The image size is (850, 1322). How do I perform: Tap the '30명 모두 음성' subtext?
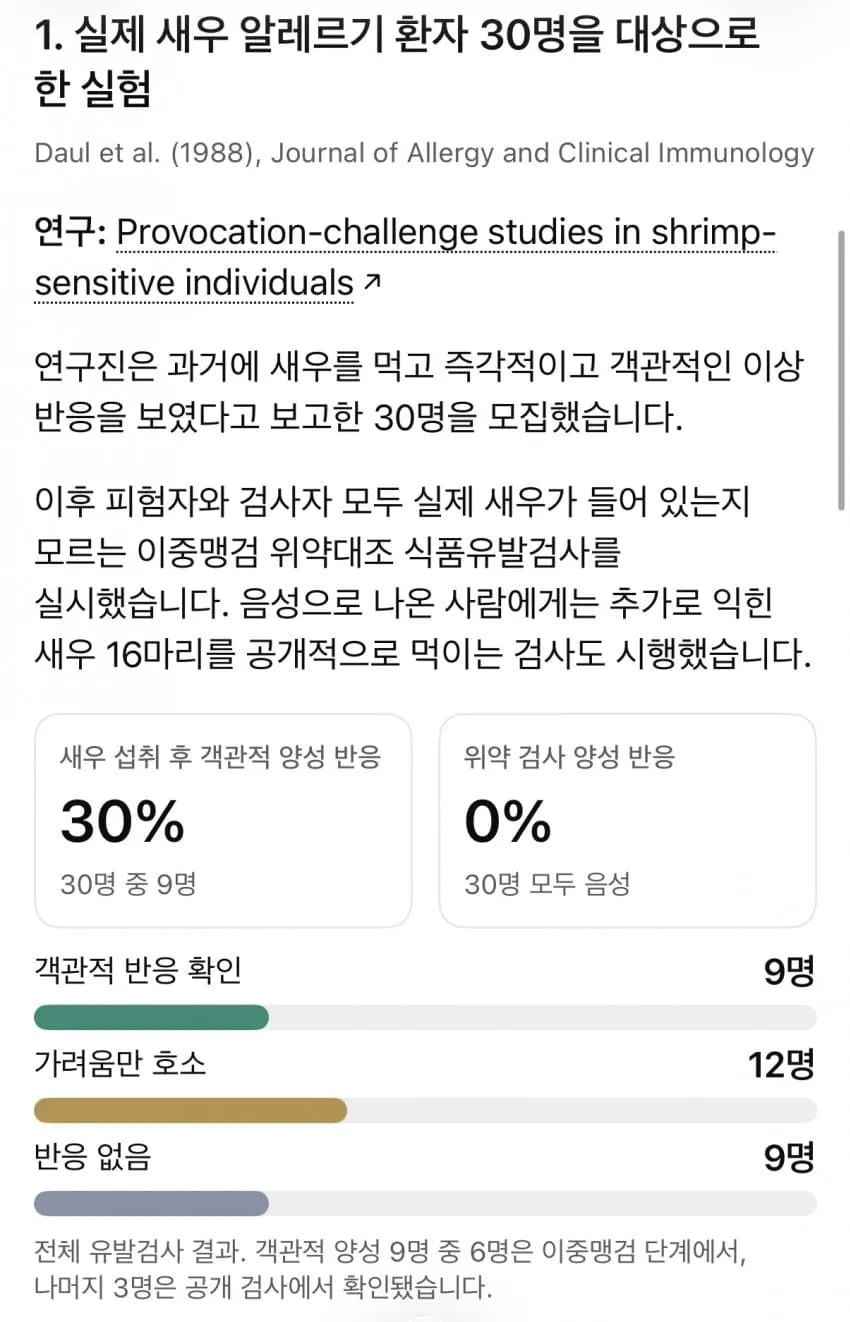coord(547,885)
